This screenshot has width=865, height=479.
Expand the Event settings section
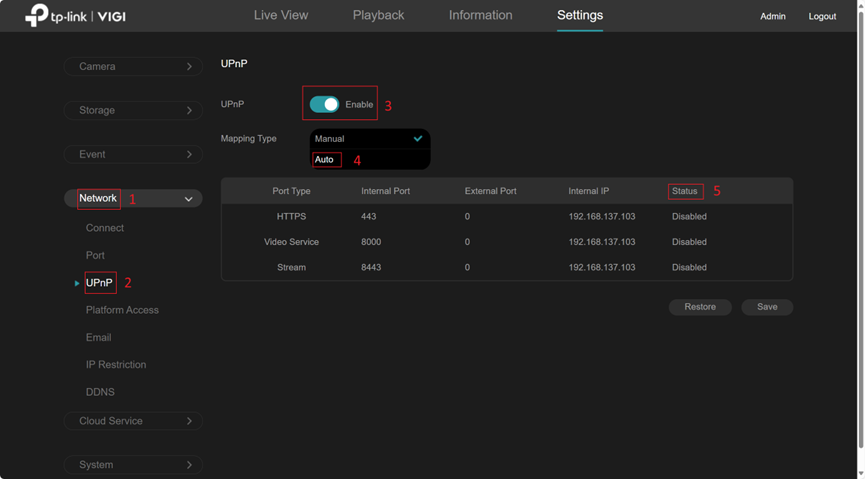pyautogui.click(x=134, y=155)
